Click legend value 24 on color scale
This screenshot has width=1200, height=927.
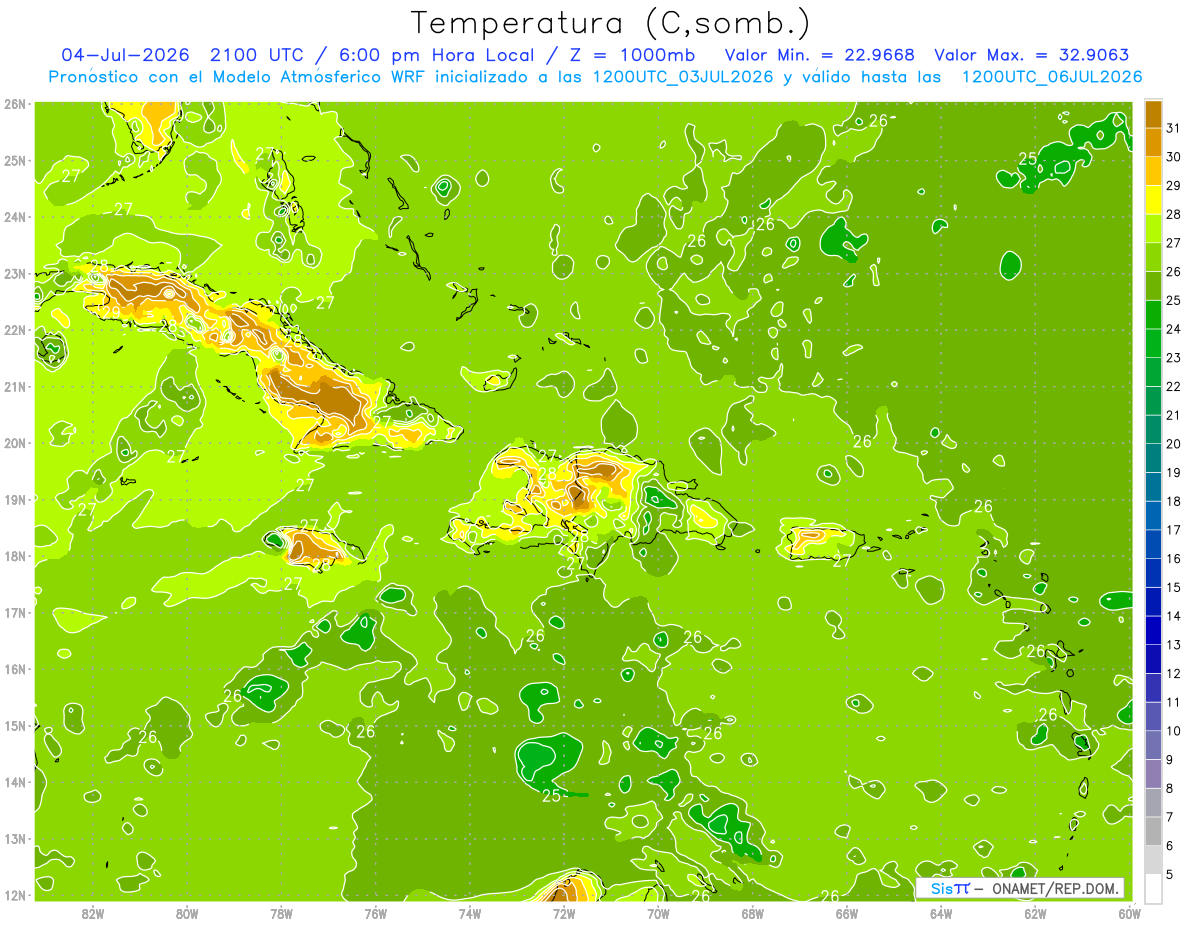click(x=1173, y=329)
